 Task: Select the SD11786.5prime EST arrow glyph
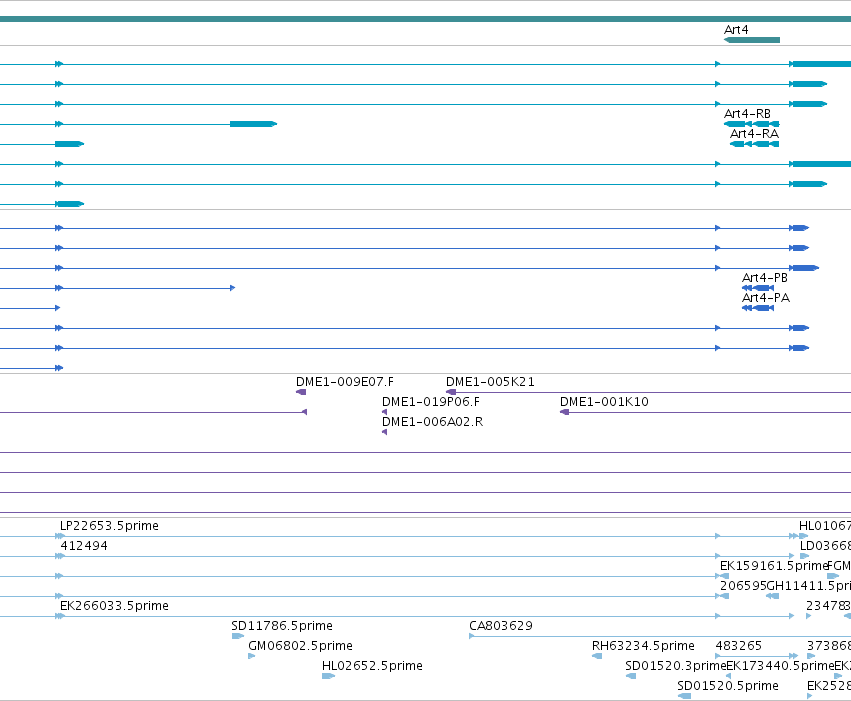coord(238,636)
